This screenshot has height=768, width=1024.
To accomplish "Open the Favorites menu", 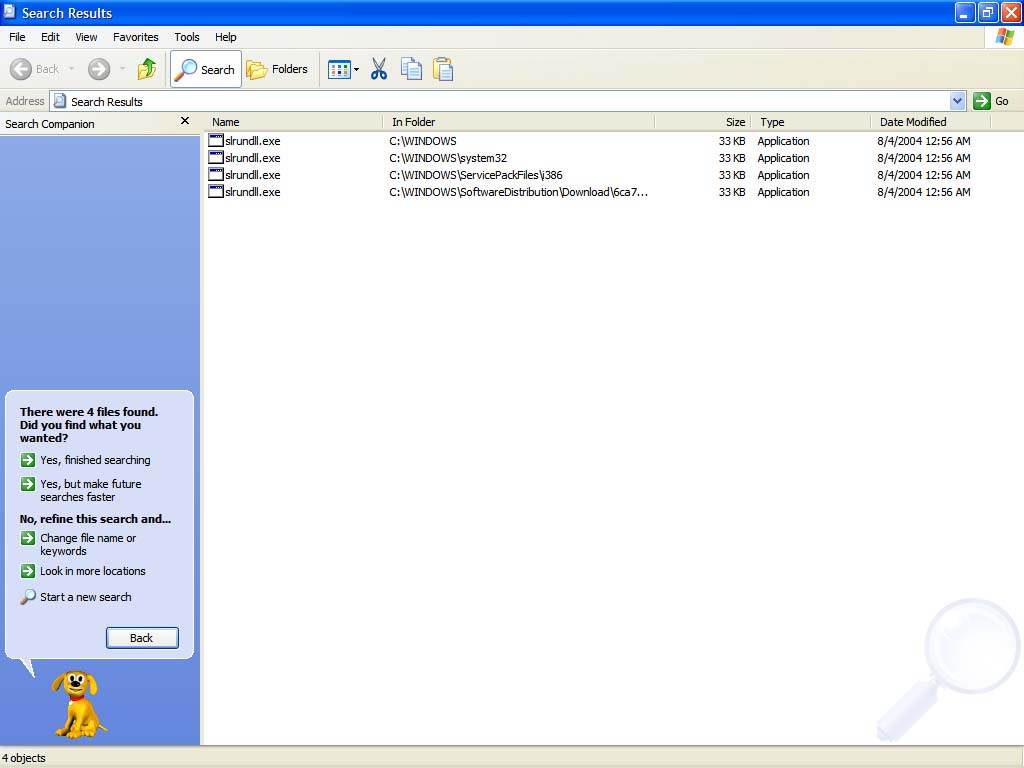I will tap(135, 37).
